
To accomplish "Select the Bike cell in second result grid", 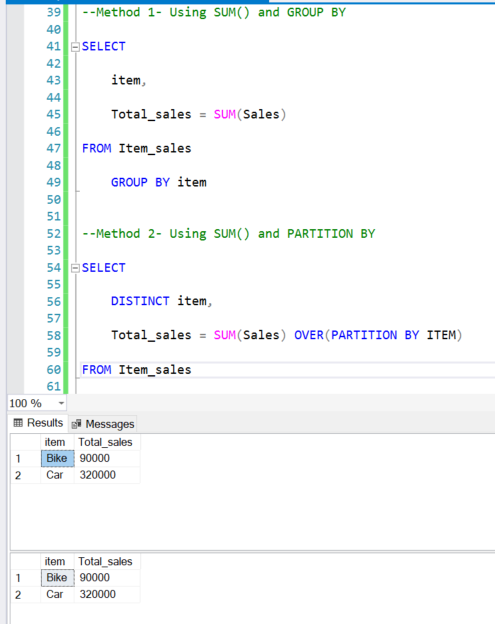I will pos(57,578).
